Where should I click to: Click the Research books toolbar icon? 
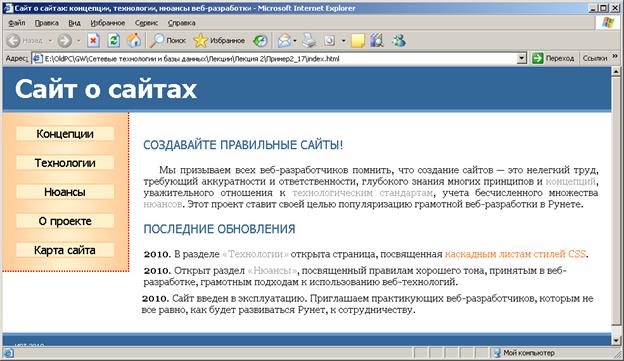[376, 40]
